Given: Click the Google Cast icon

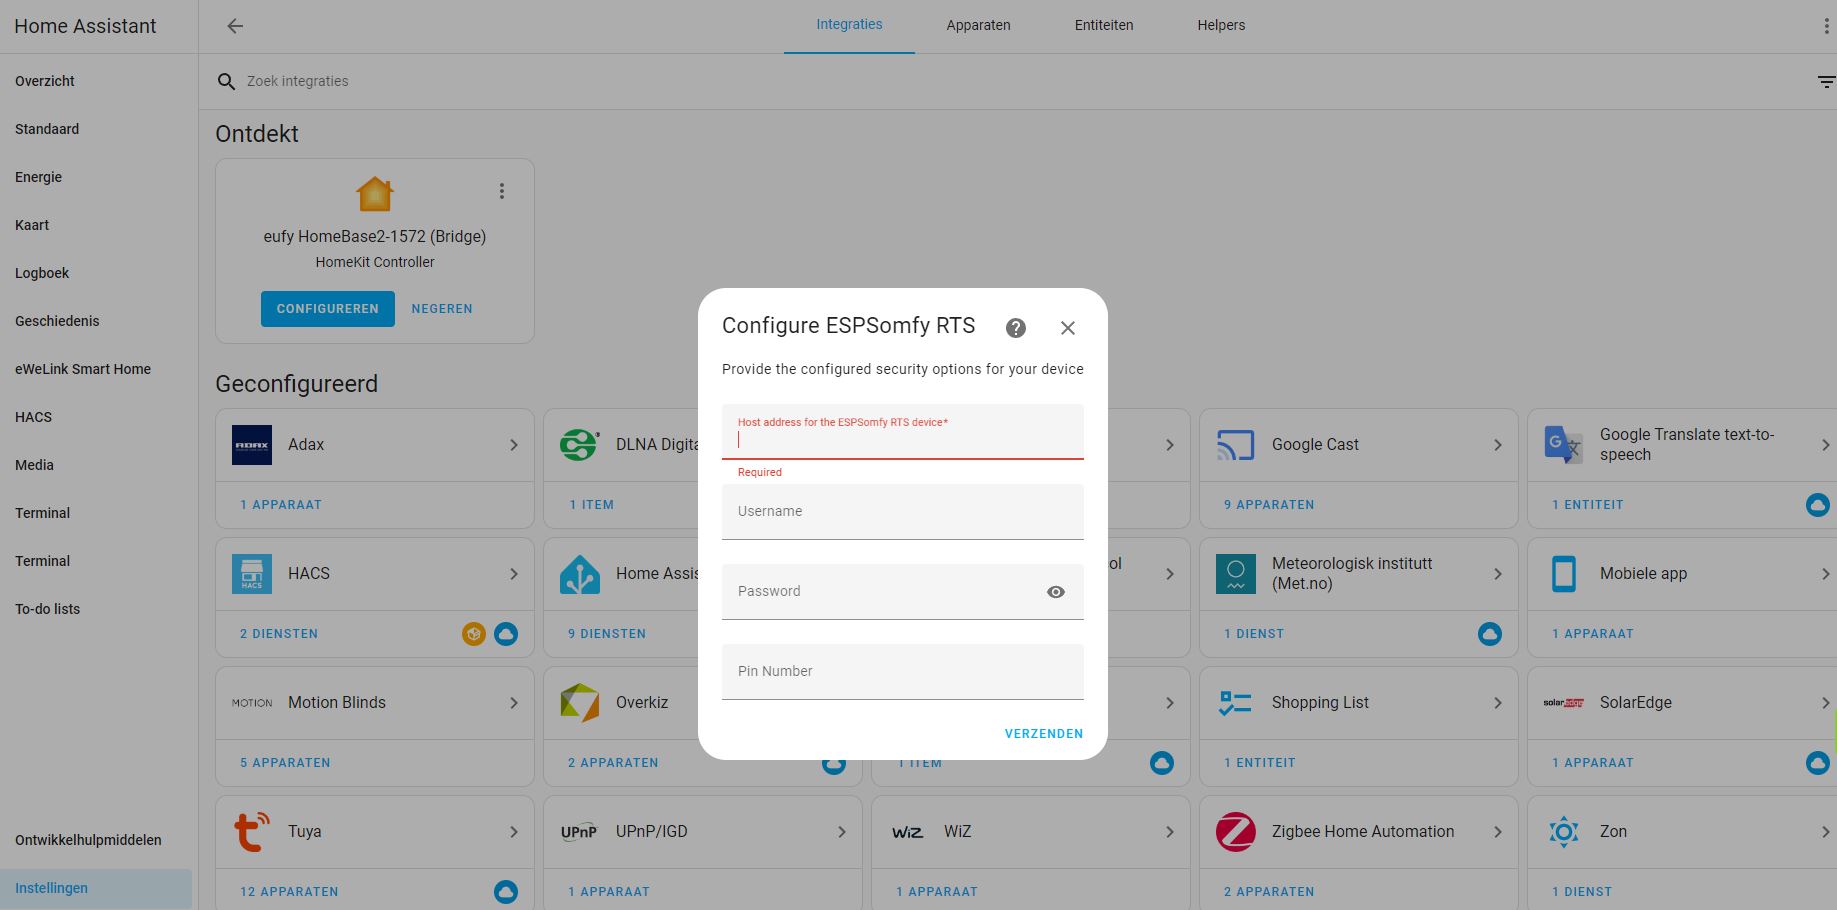Looking at the screenshot, I should click(1234, 444).
